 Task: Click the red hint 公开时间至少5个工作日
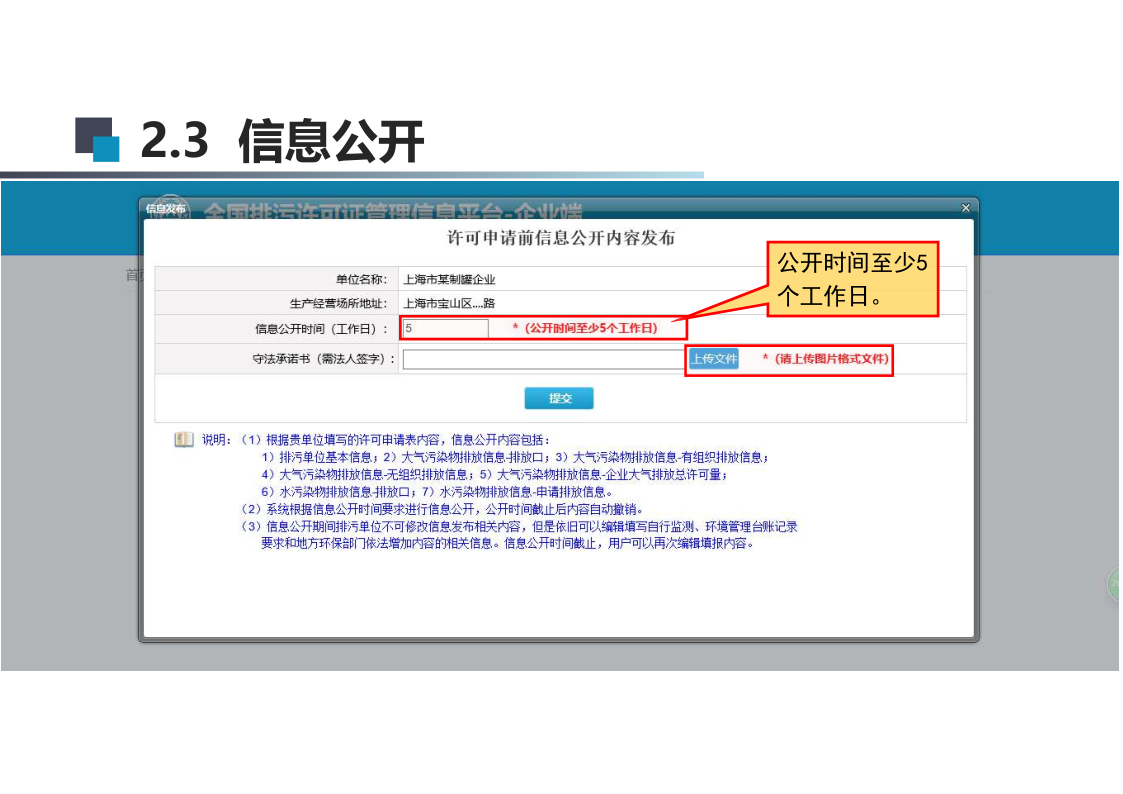pyautogui.click(x=585, y=328)
